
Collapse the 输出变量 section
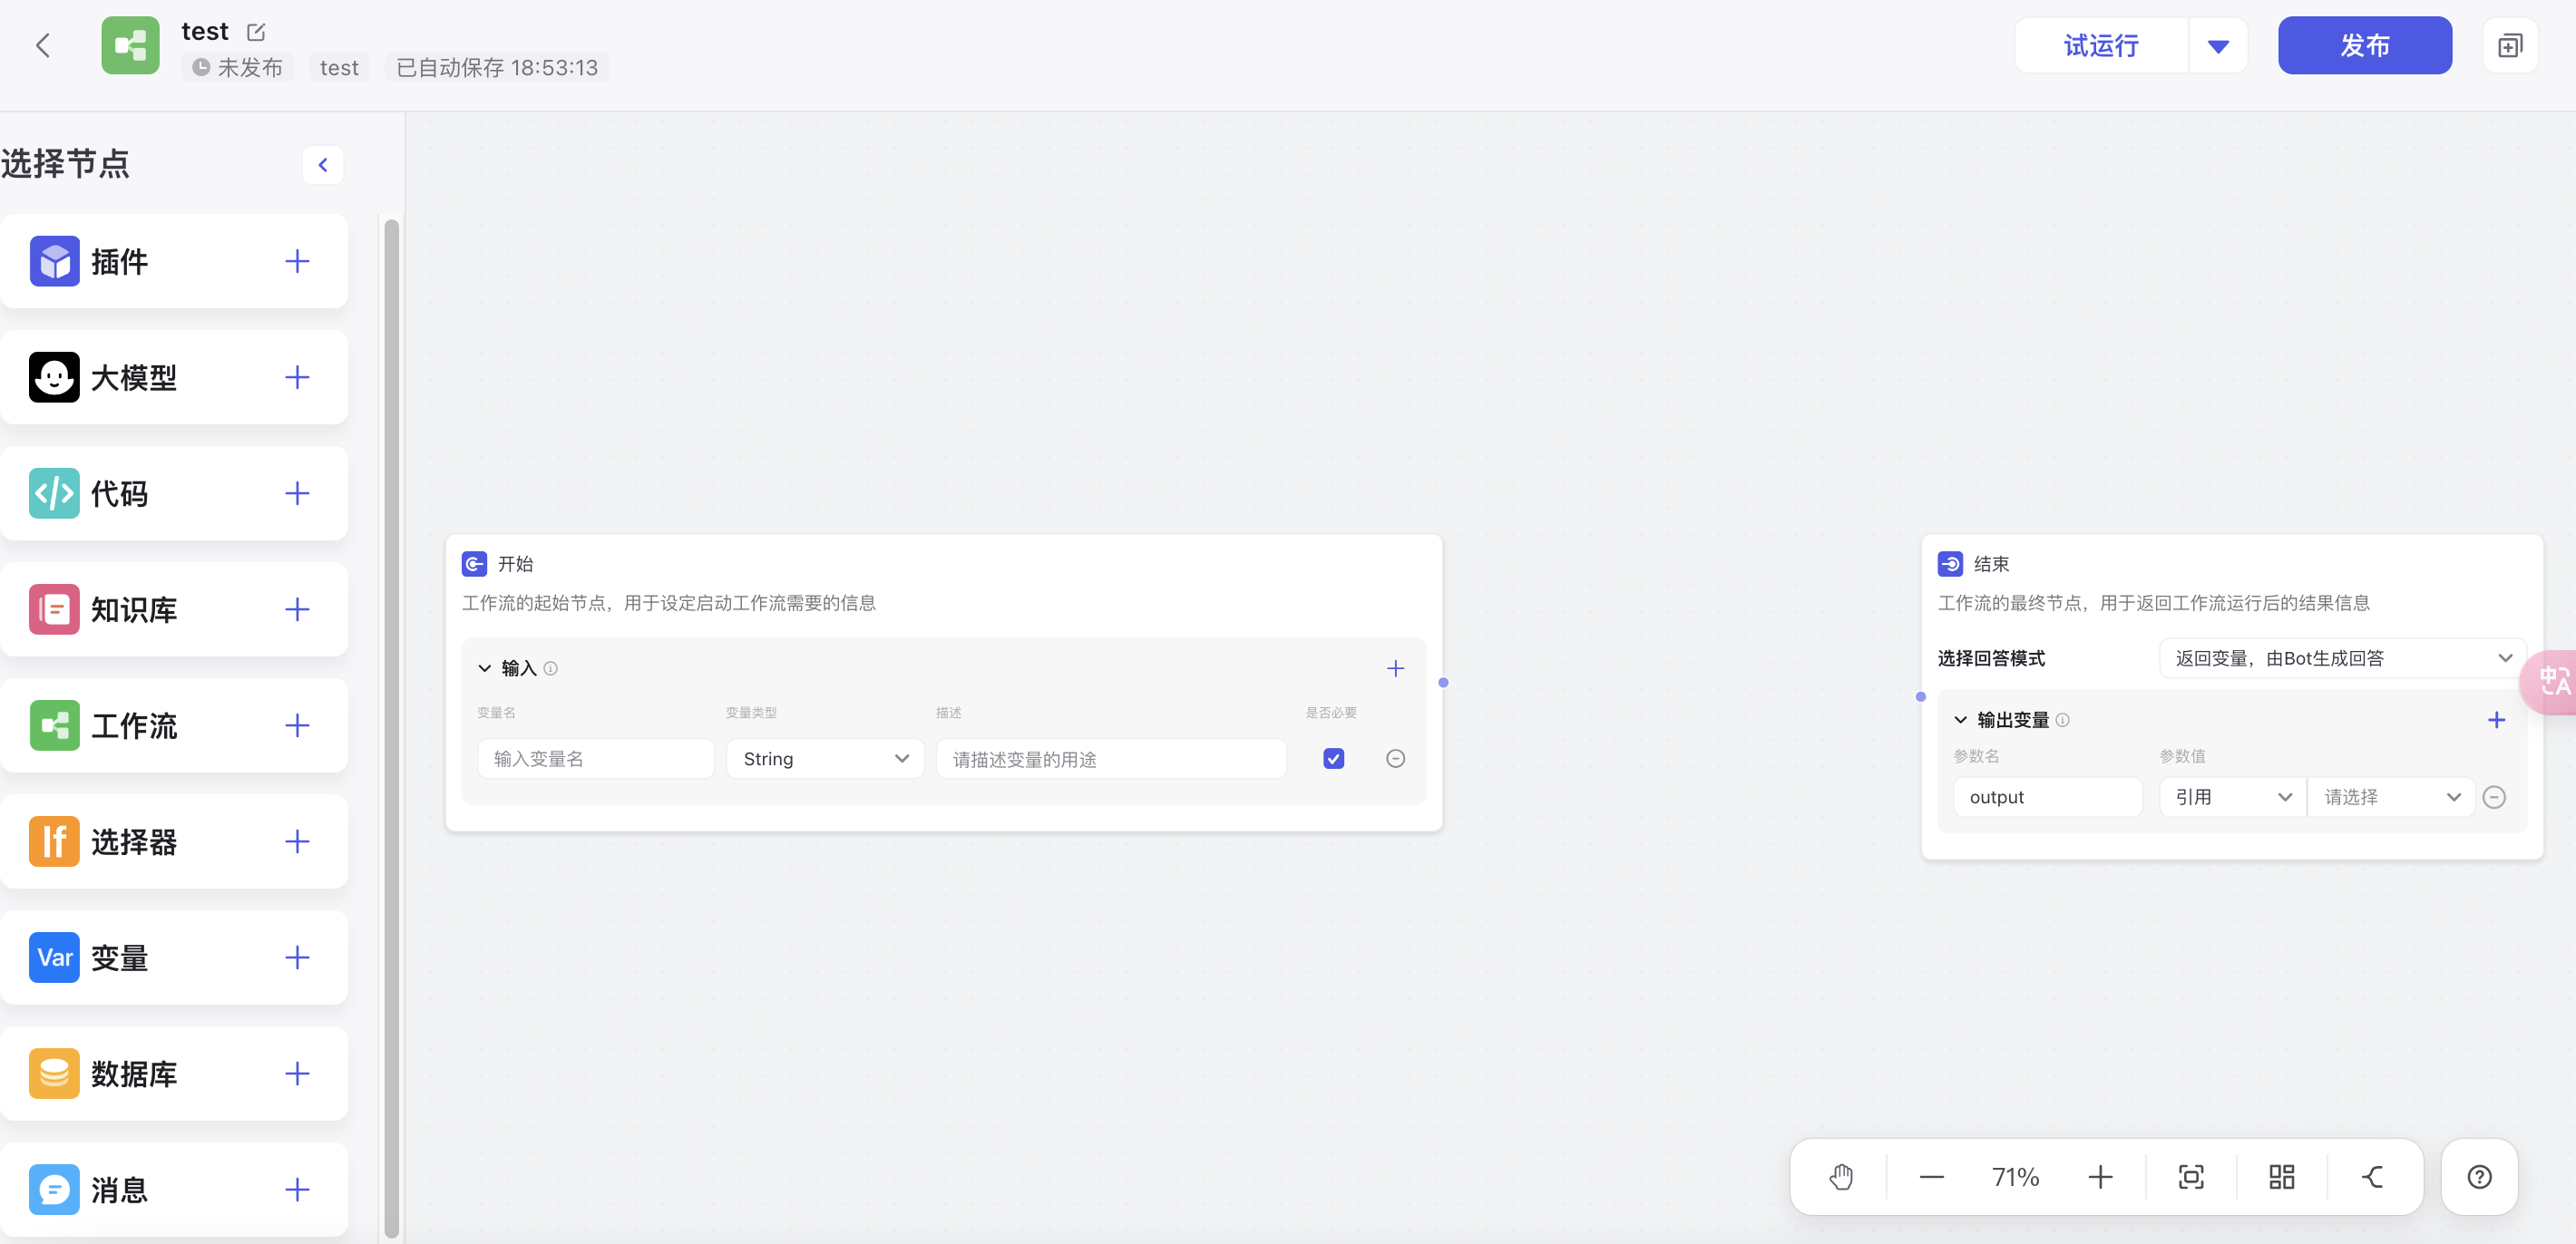tap(1960, 720)
